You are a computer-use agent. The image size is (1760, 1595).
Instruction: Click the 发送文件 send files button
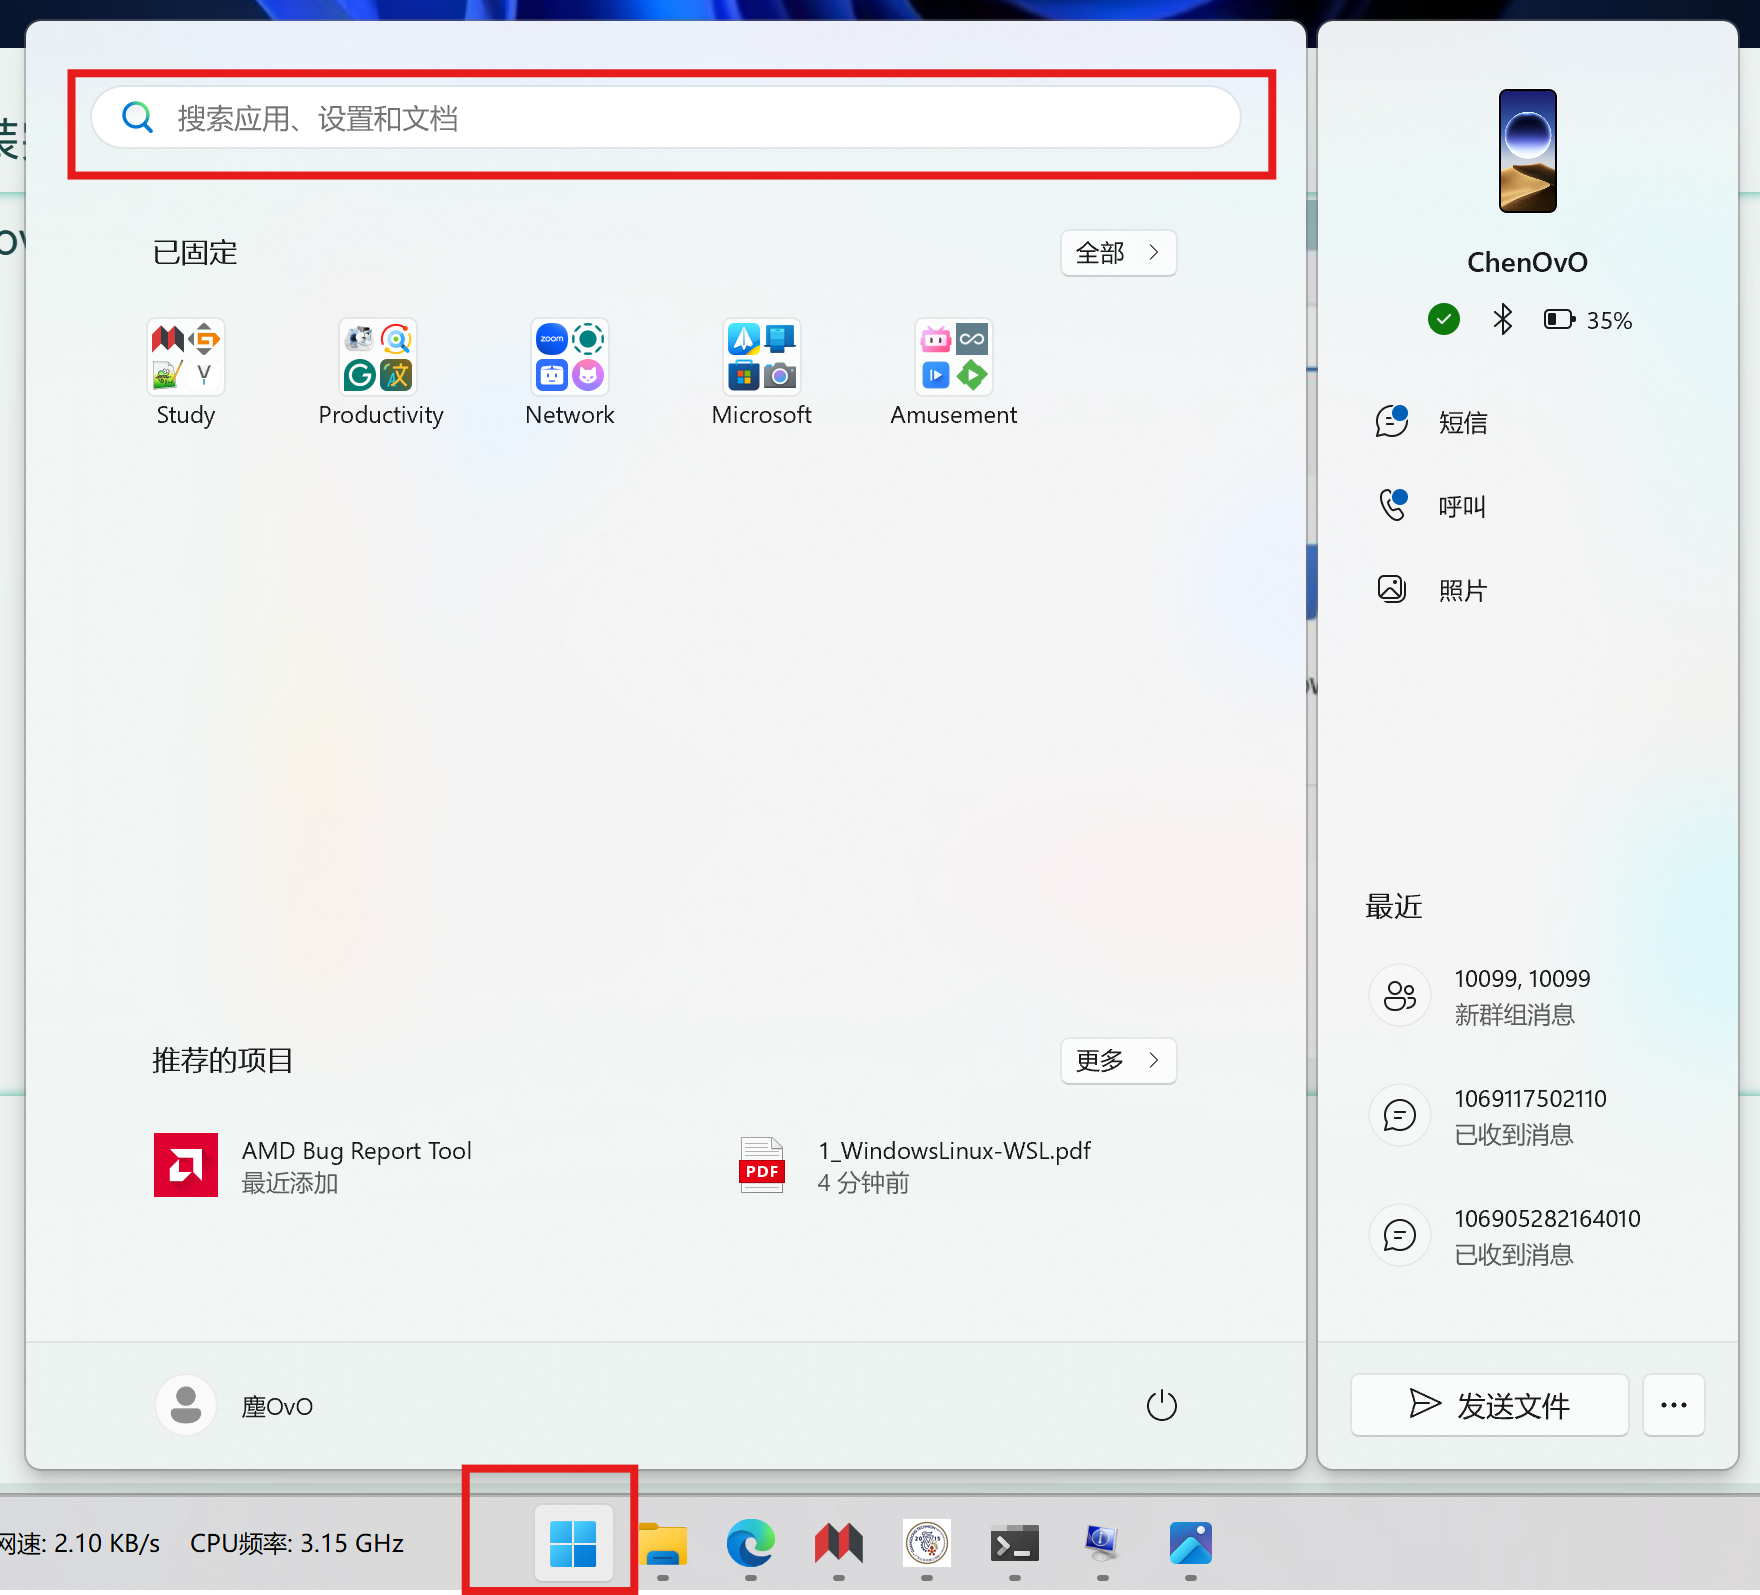1489,1405
